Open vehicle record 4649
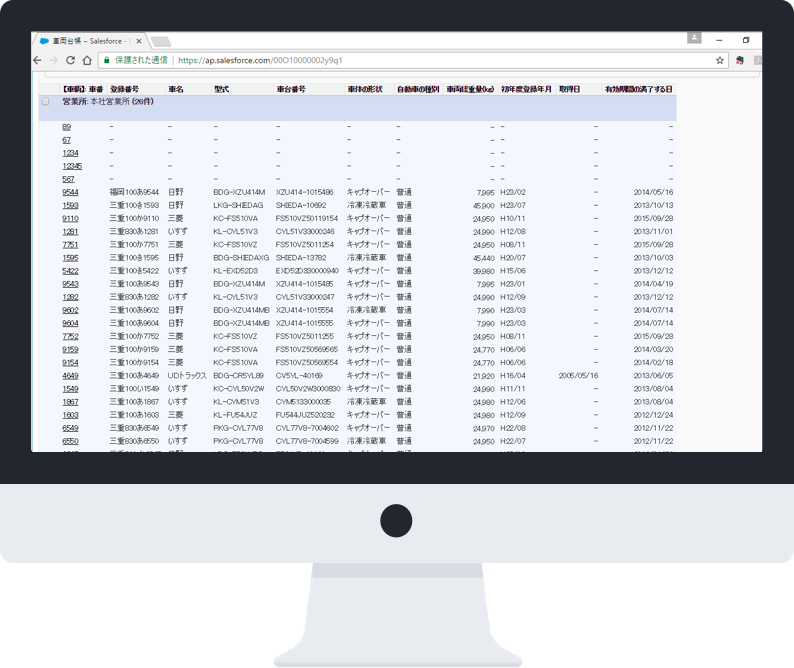The height and width of the screenshot is (668, 794). (70, 376)
